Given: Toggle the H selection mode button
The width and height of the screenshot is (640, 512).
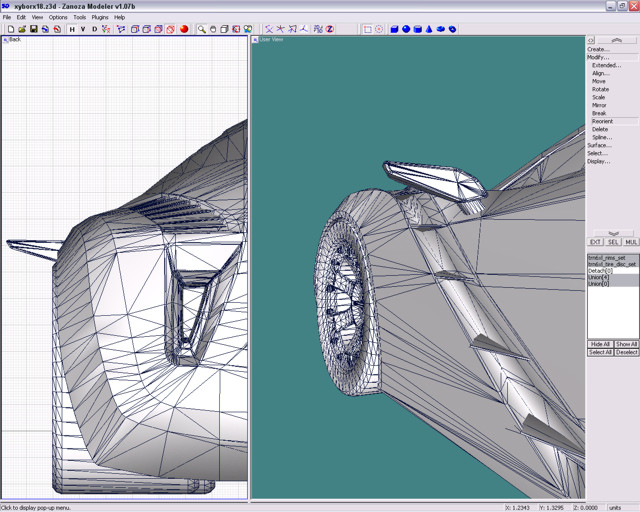Looking at the screenshot, I should pyautogui.click(x=72, y=29).
